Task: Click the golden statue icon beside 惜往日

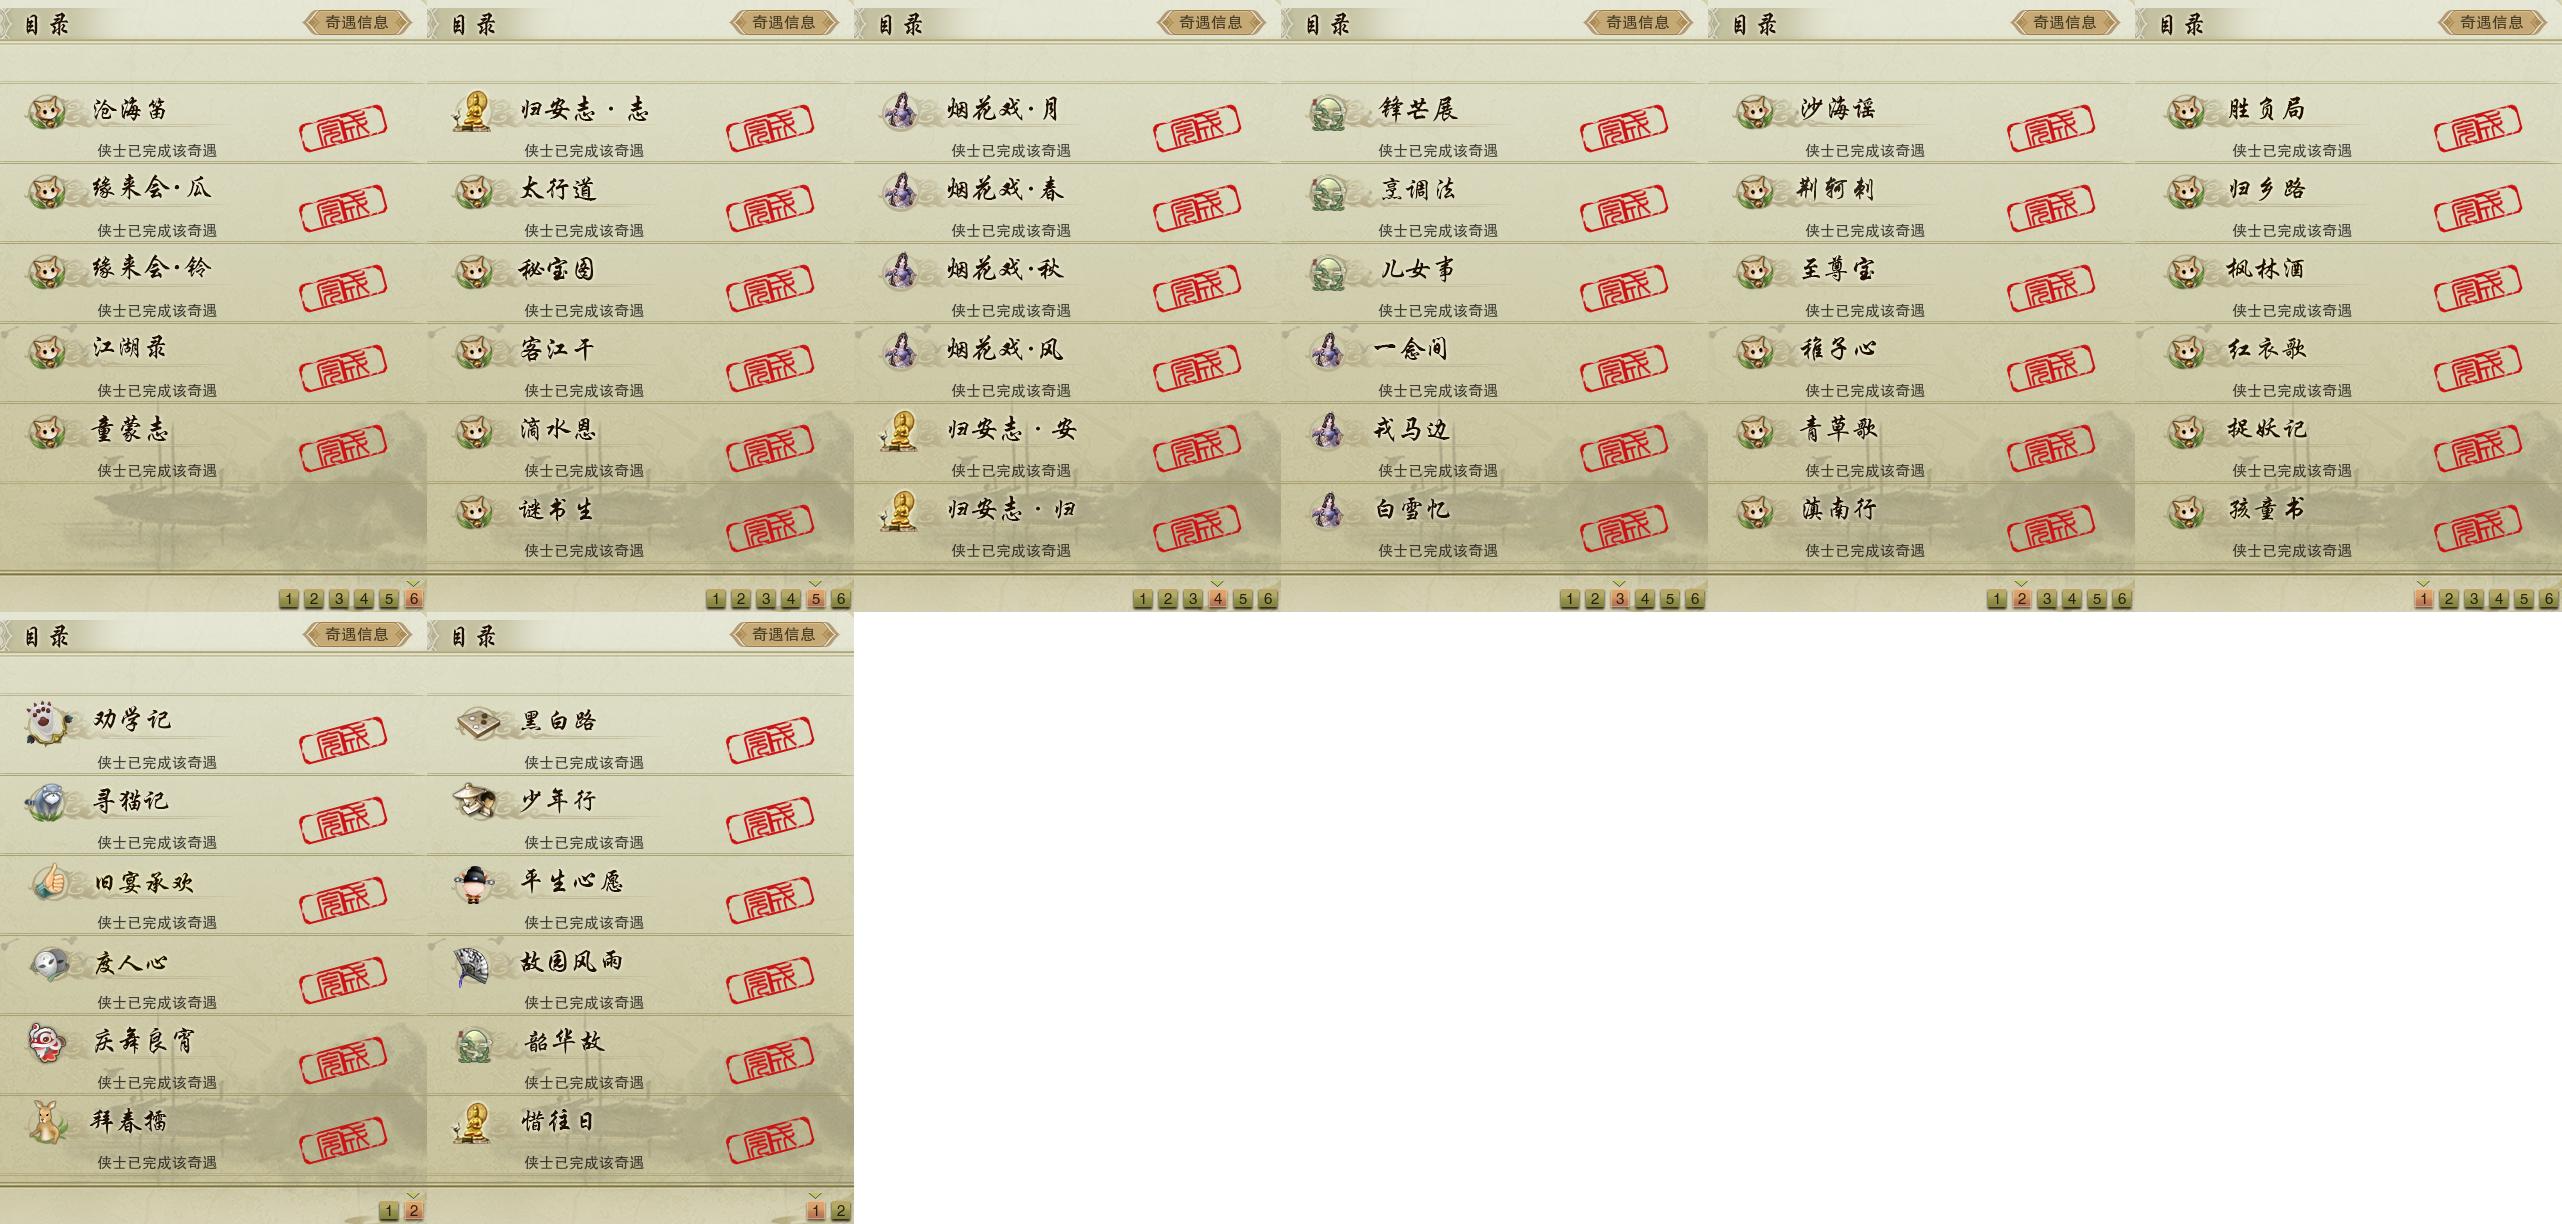Action: tap(475, 1122)
